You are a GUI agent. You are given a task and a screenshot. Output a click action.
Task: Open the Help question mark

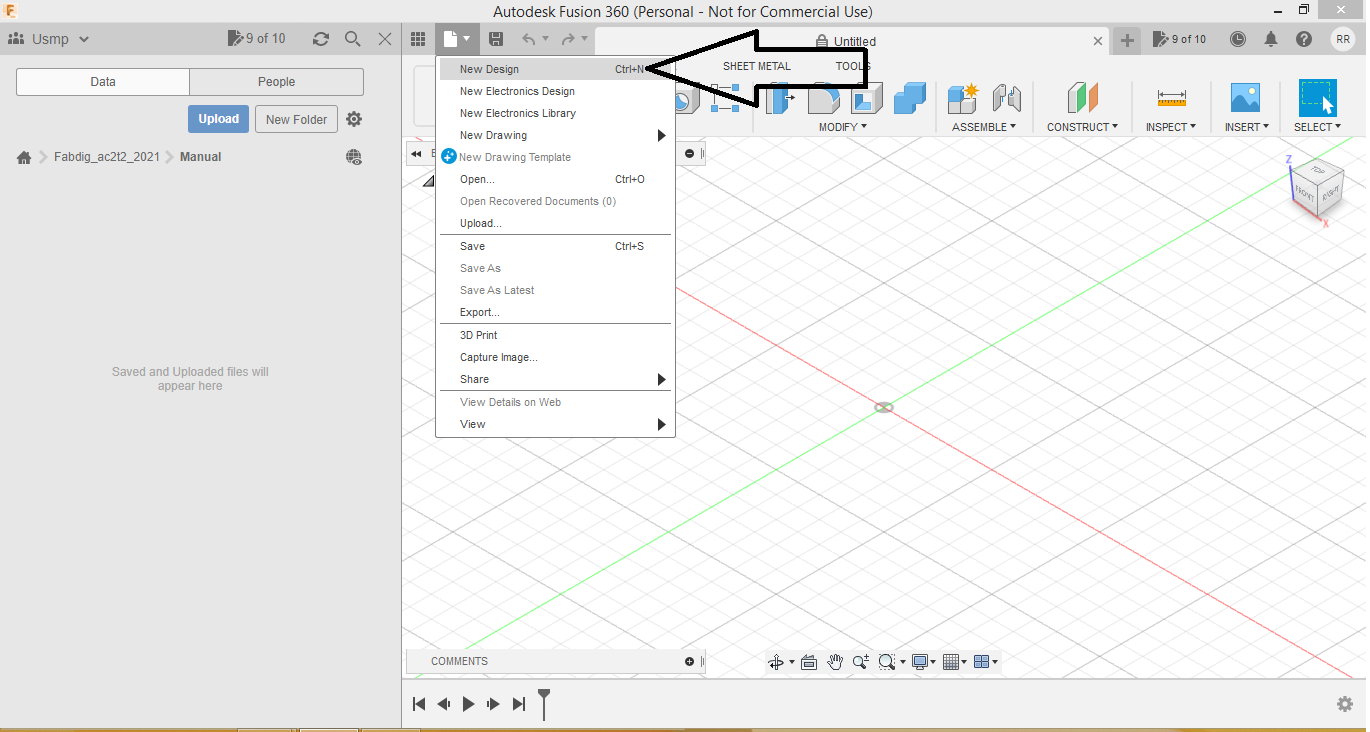point(1304,39)
